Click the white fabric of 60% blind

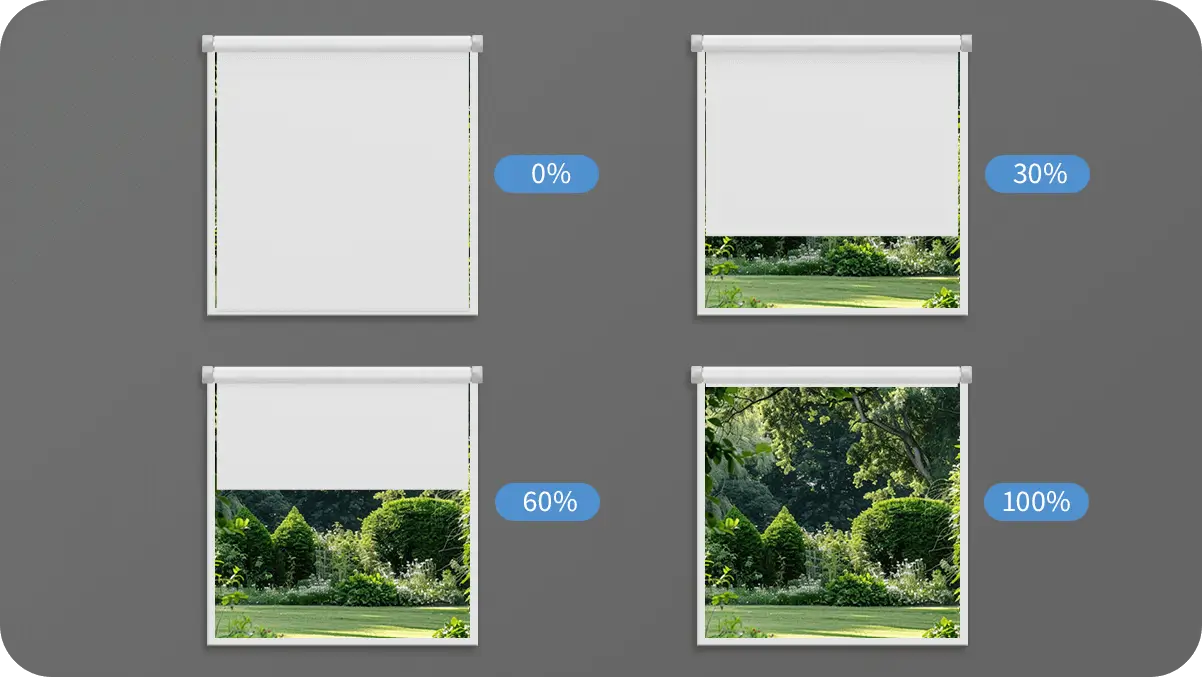point(343,436)
